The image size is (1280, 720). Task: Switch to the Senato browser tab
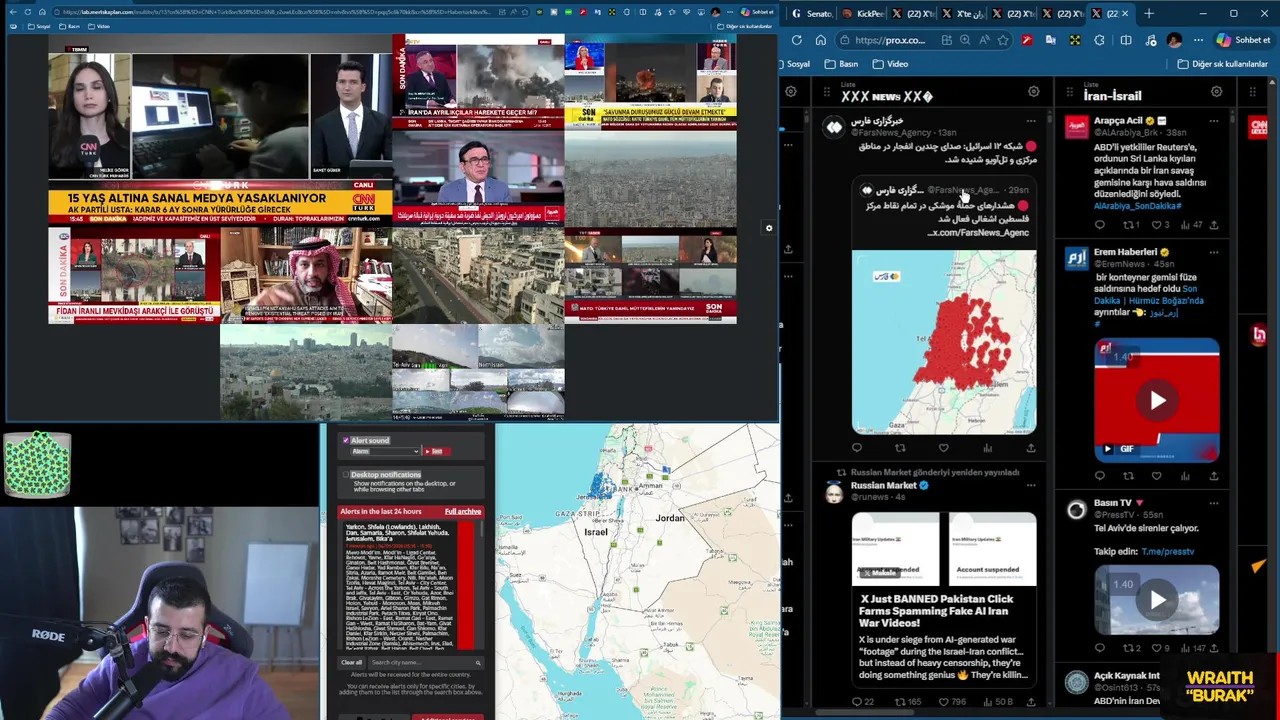(812, 14)
